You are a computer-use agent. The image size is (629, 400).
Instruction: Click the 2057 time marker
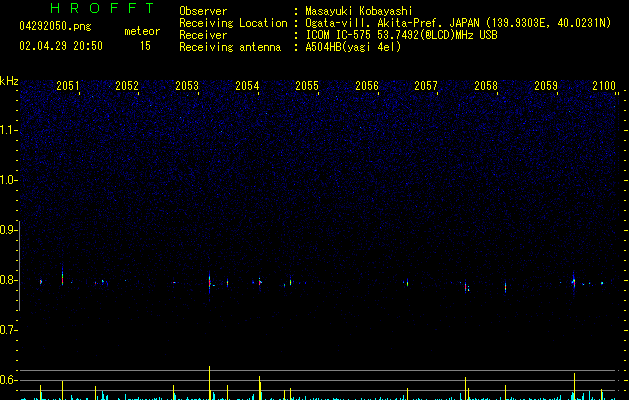(x=426, y=85)
